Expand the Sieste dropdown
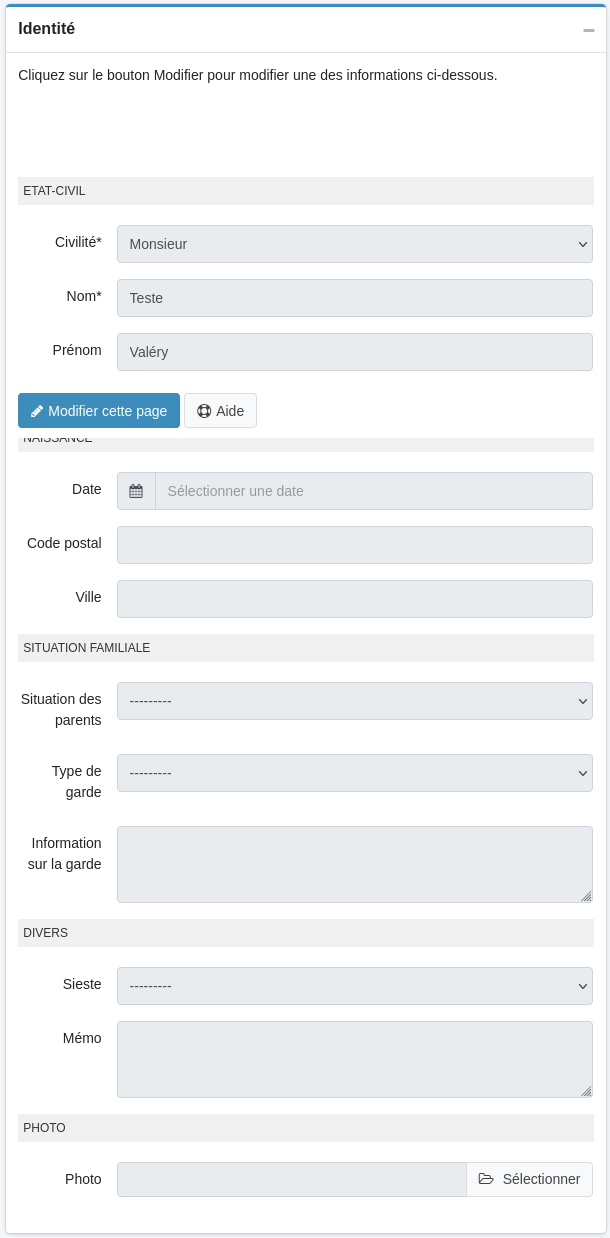The image size is (610, 1238). coord(354,986)
